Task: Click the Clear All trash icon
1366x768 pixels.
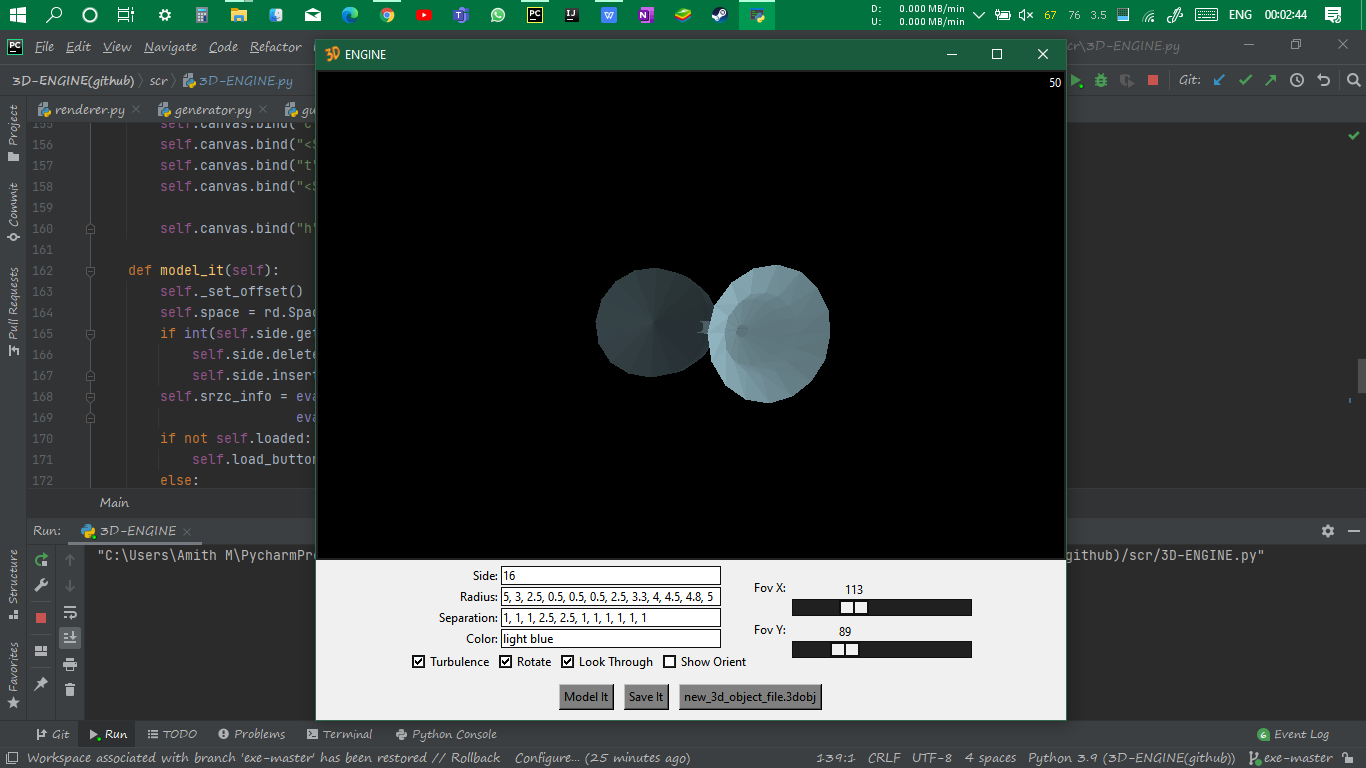Action: pos(70,689)
